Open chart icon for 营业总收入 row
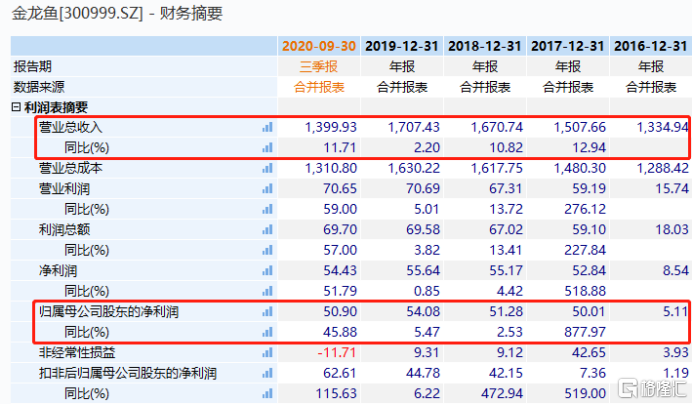The height and width of the screenshot is (405, 693). [x=267, y=127]
